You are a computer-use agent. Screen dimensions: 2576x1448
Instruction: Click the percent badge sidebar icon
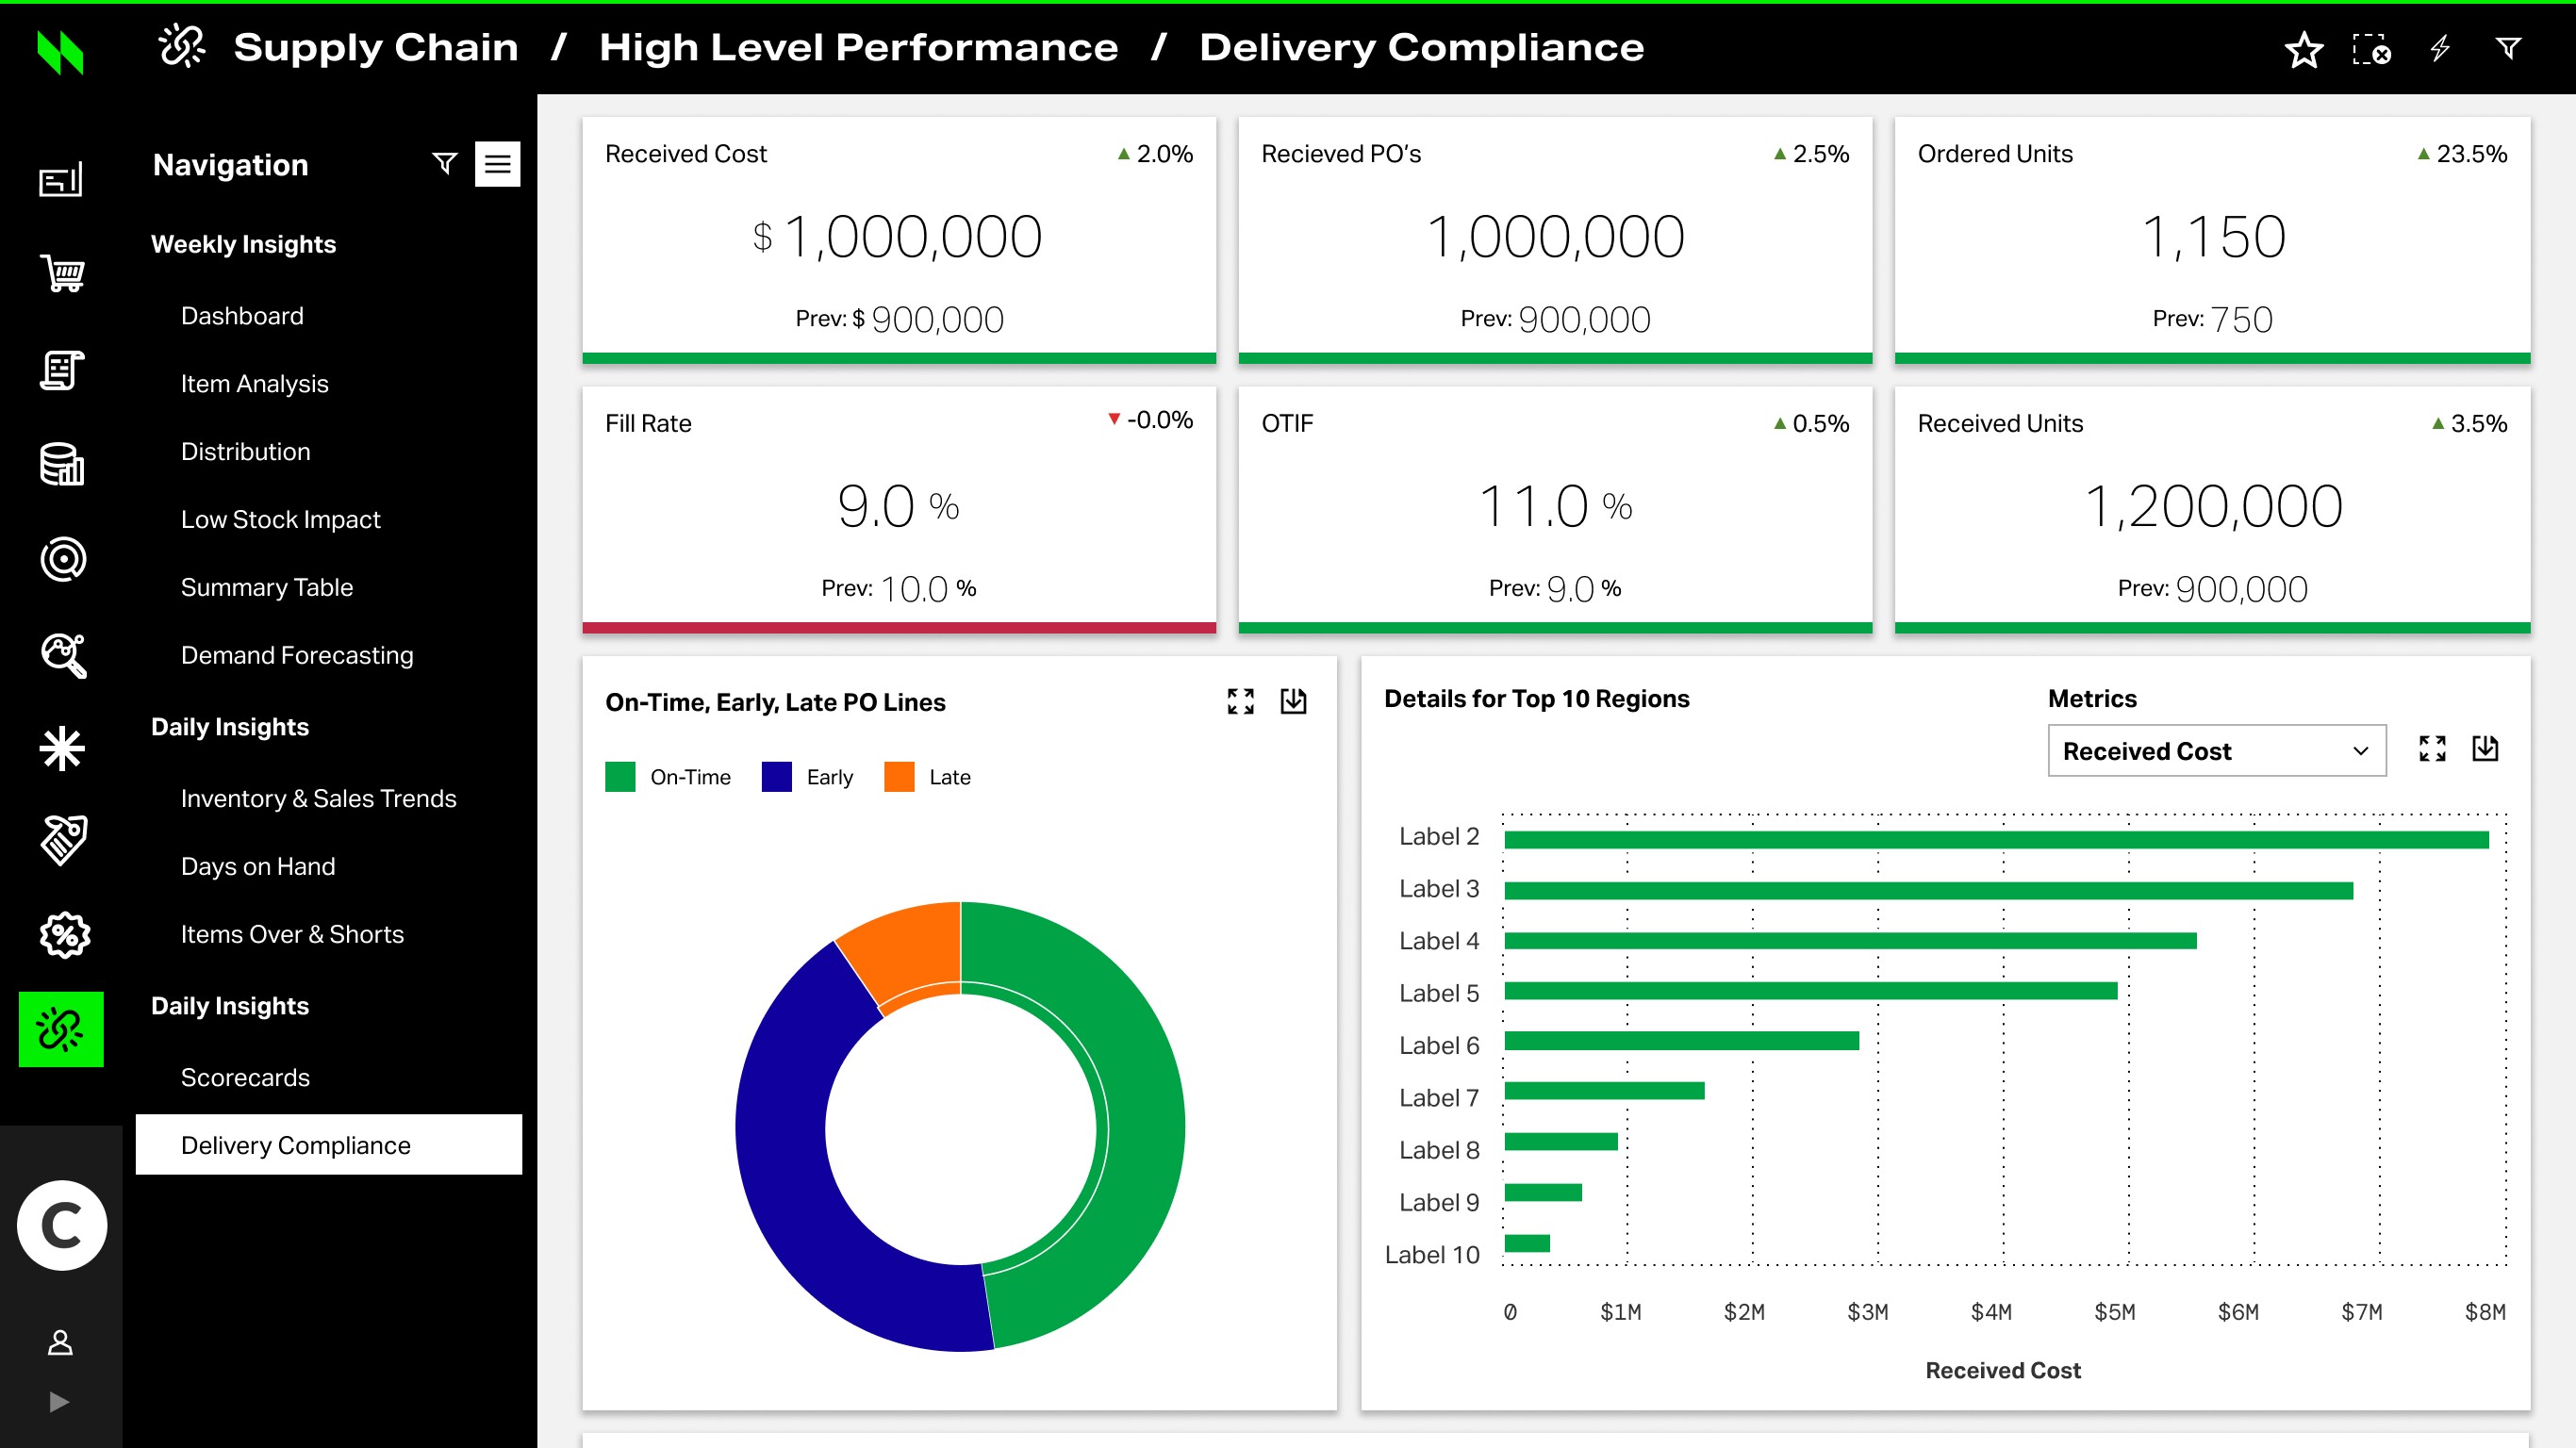click(x=64, y=935)
